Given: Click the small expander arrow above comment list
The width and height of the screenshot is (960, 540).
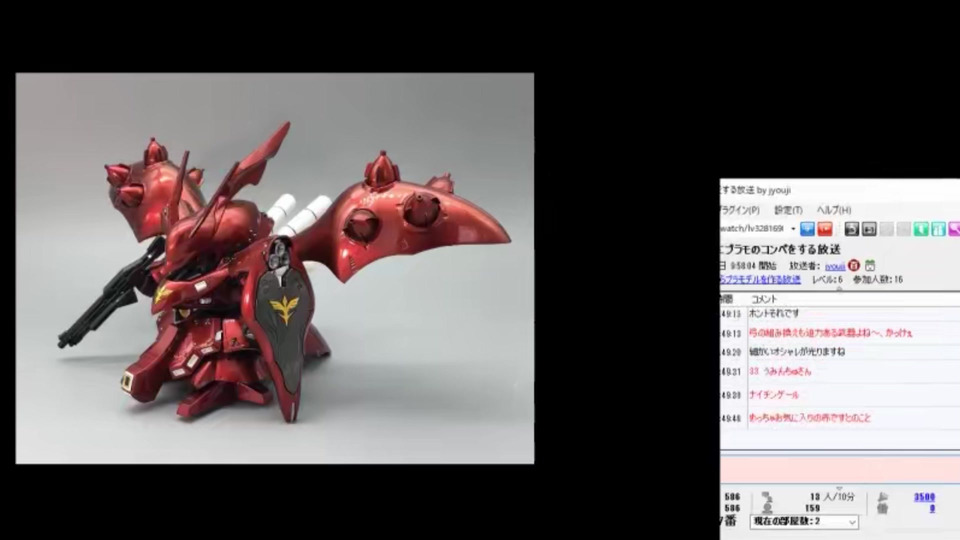Looking at the screenshot, I should [x=839, y=290].
